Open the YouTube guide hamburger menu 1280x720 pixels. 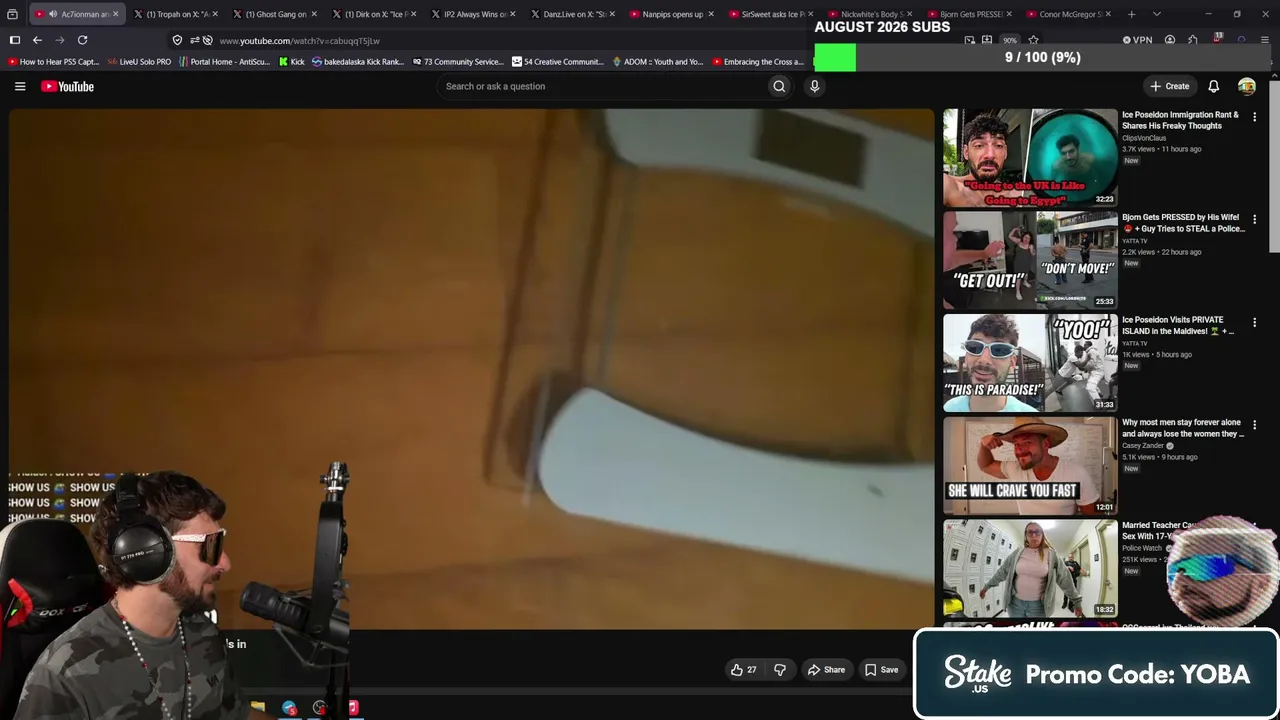pyautogui.click(x=20, y=86)
